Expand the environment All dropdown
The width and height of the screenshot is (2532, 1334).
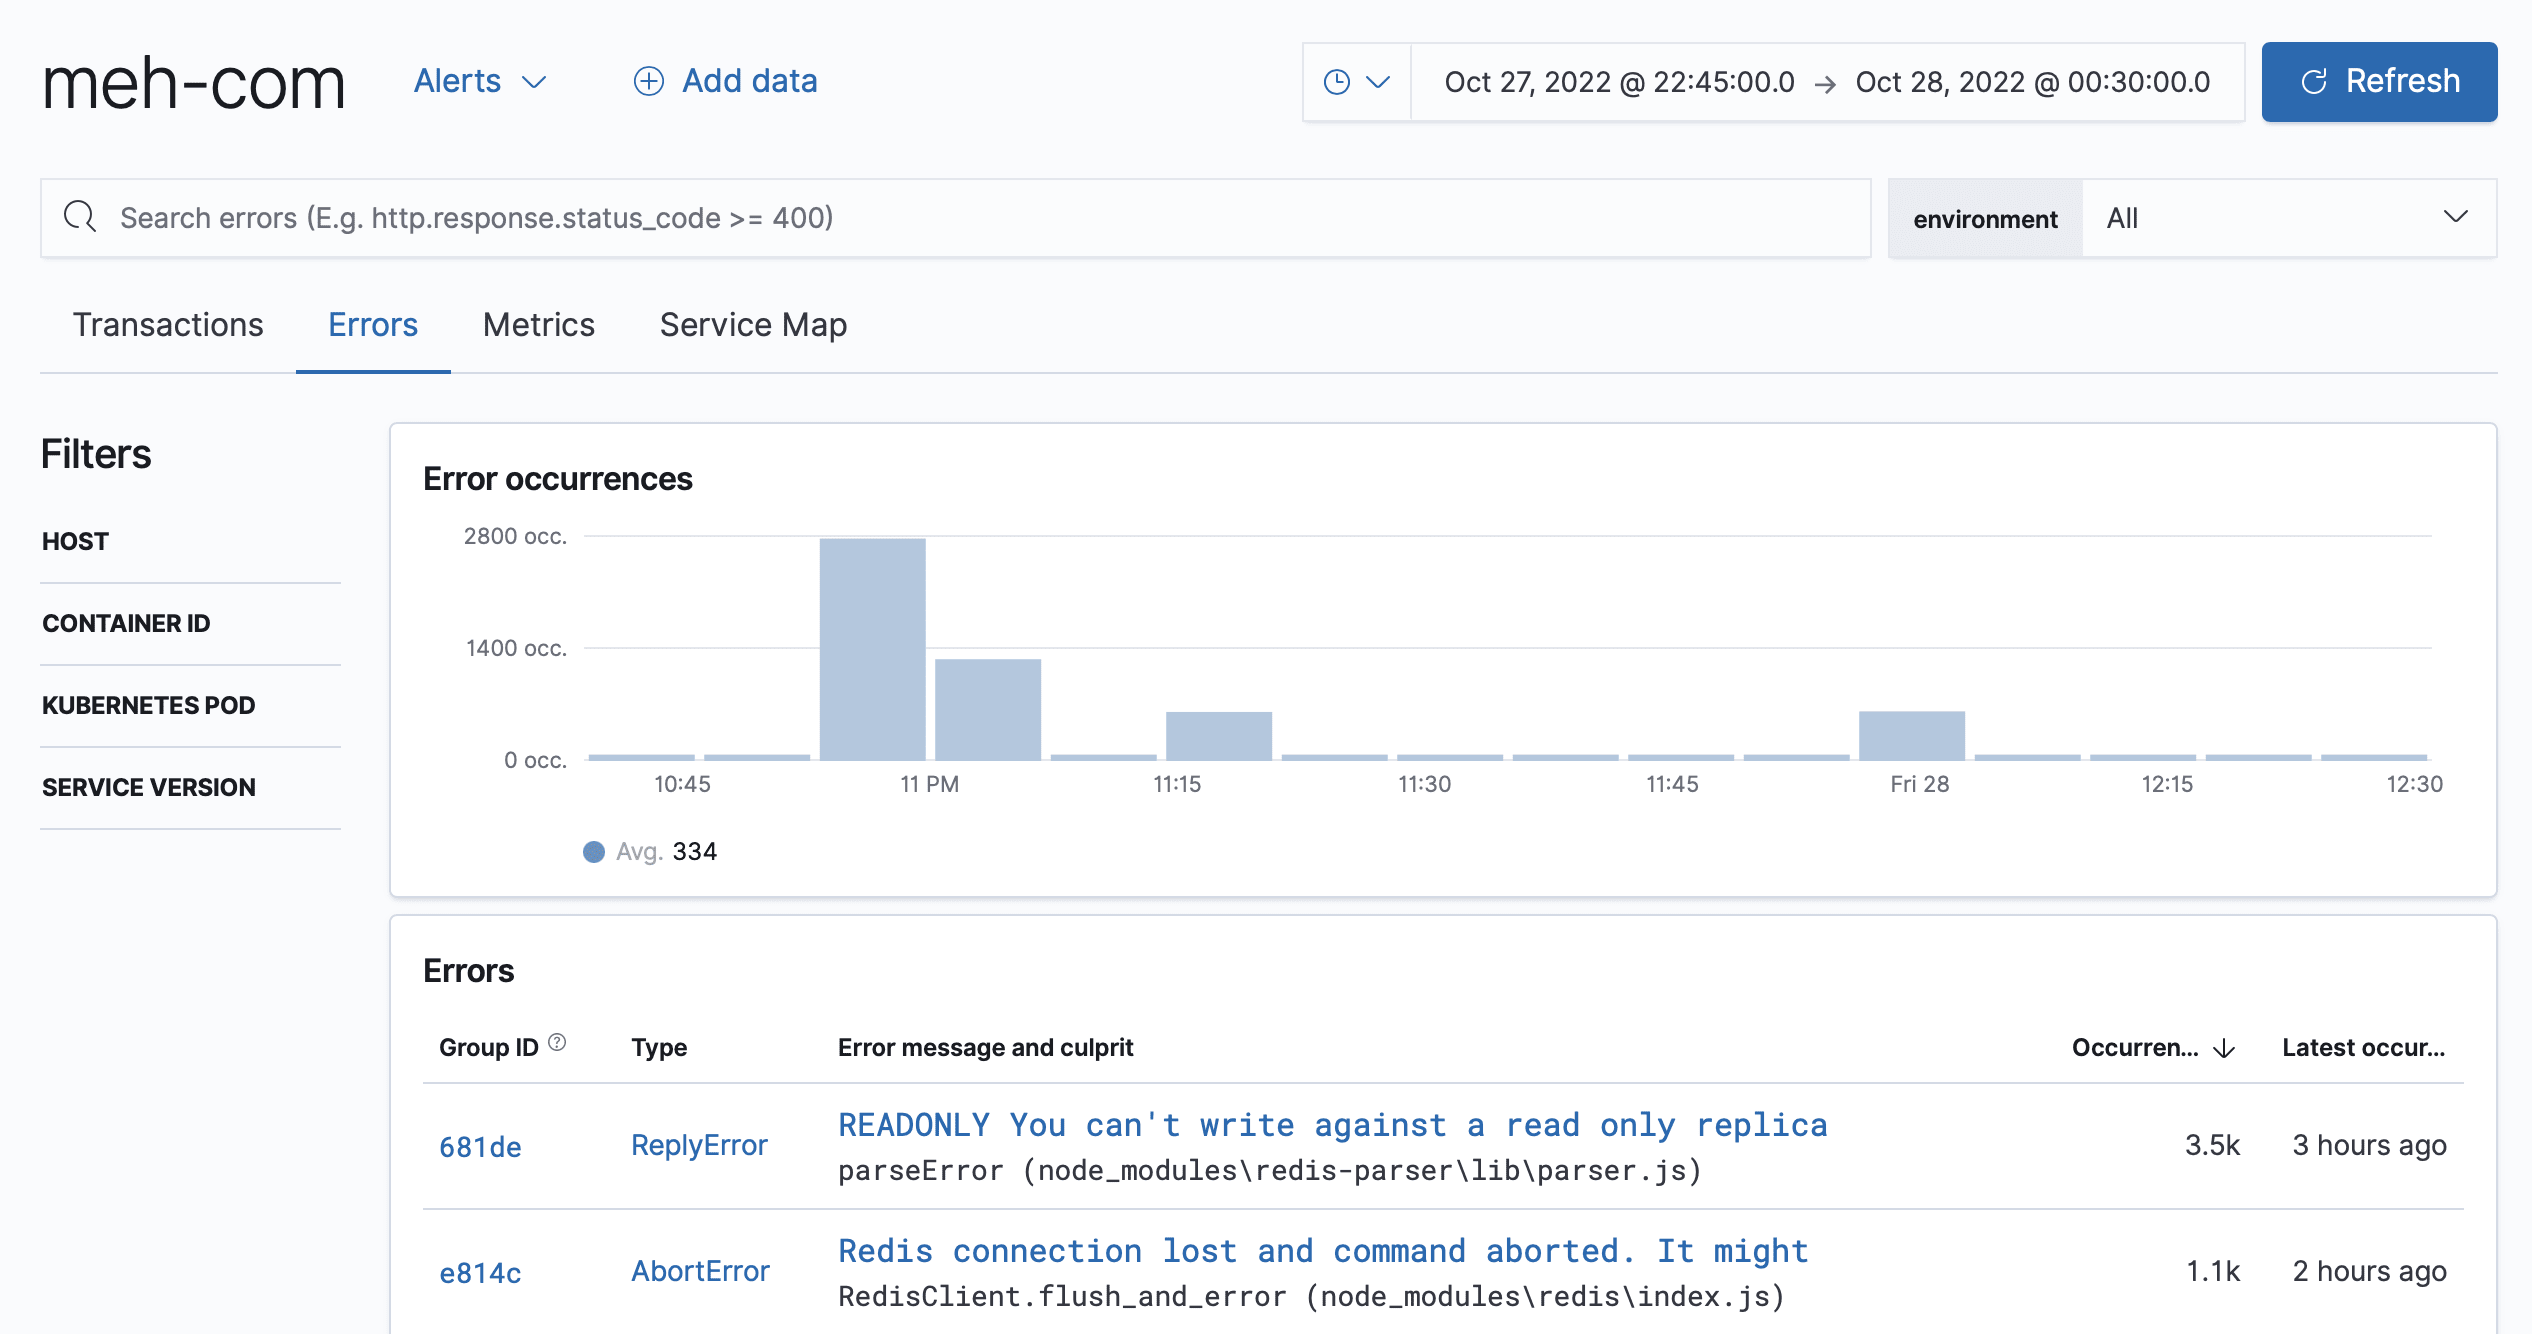[x=2288, y=218]
